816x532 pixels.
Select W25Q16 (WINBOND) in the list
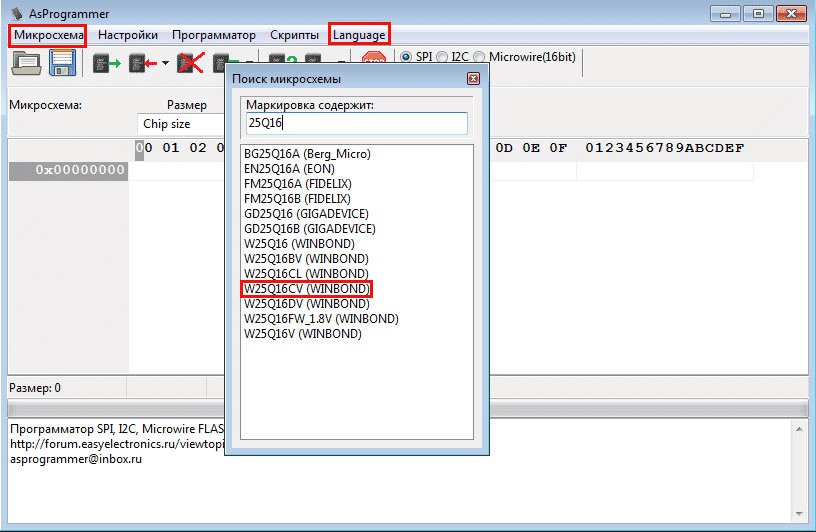tap(299, 244)
